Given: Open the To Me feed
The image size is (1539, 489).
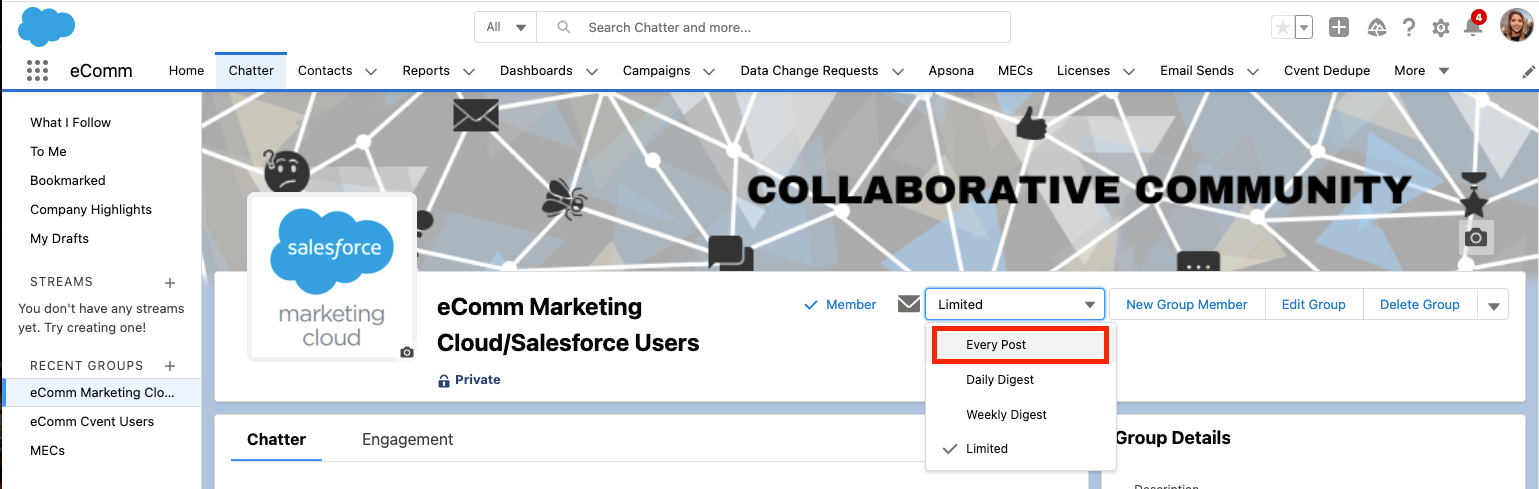Looking at the screenshot, I should [x=48, y=151].
